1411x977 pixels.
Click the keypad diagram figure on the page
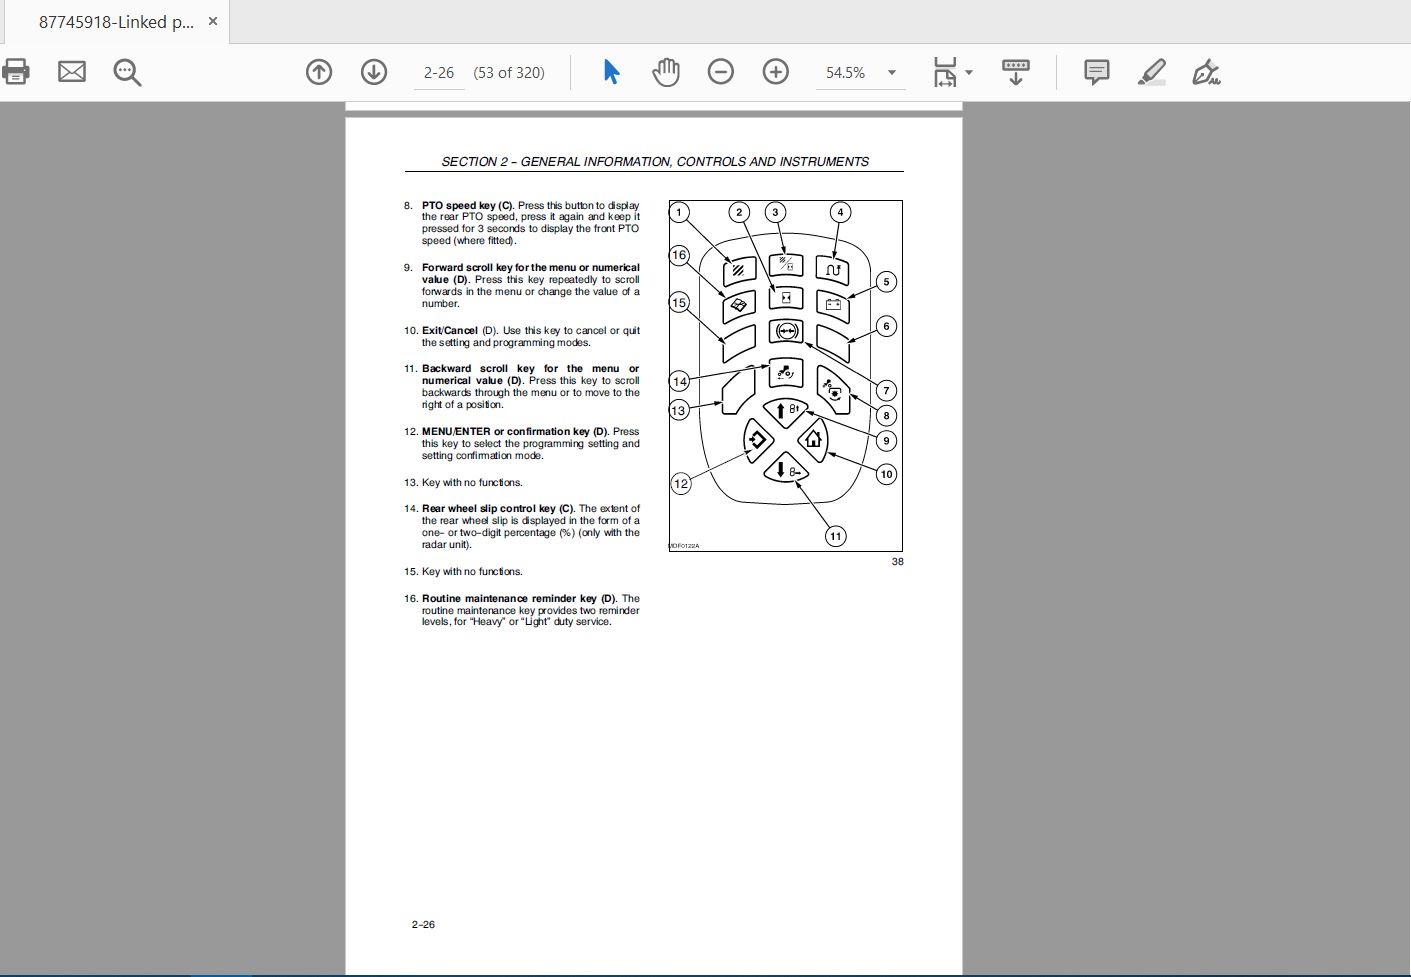point(785,376)
